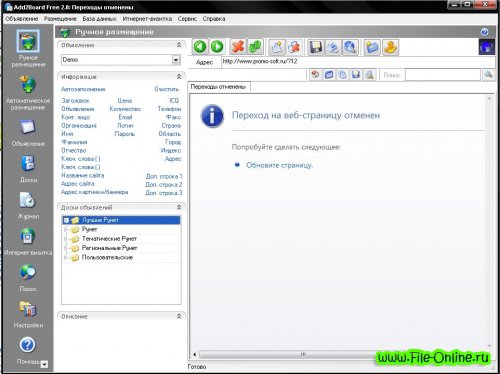Open Автоматическое размещение in the sidebar

tap(28, 93)
